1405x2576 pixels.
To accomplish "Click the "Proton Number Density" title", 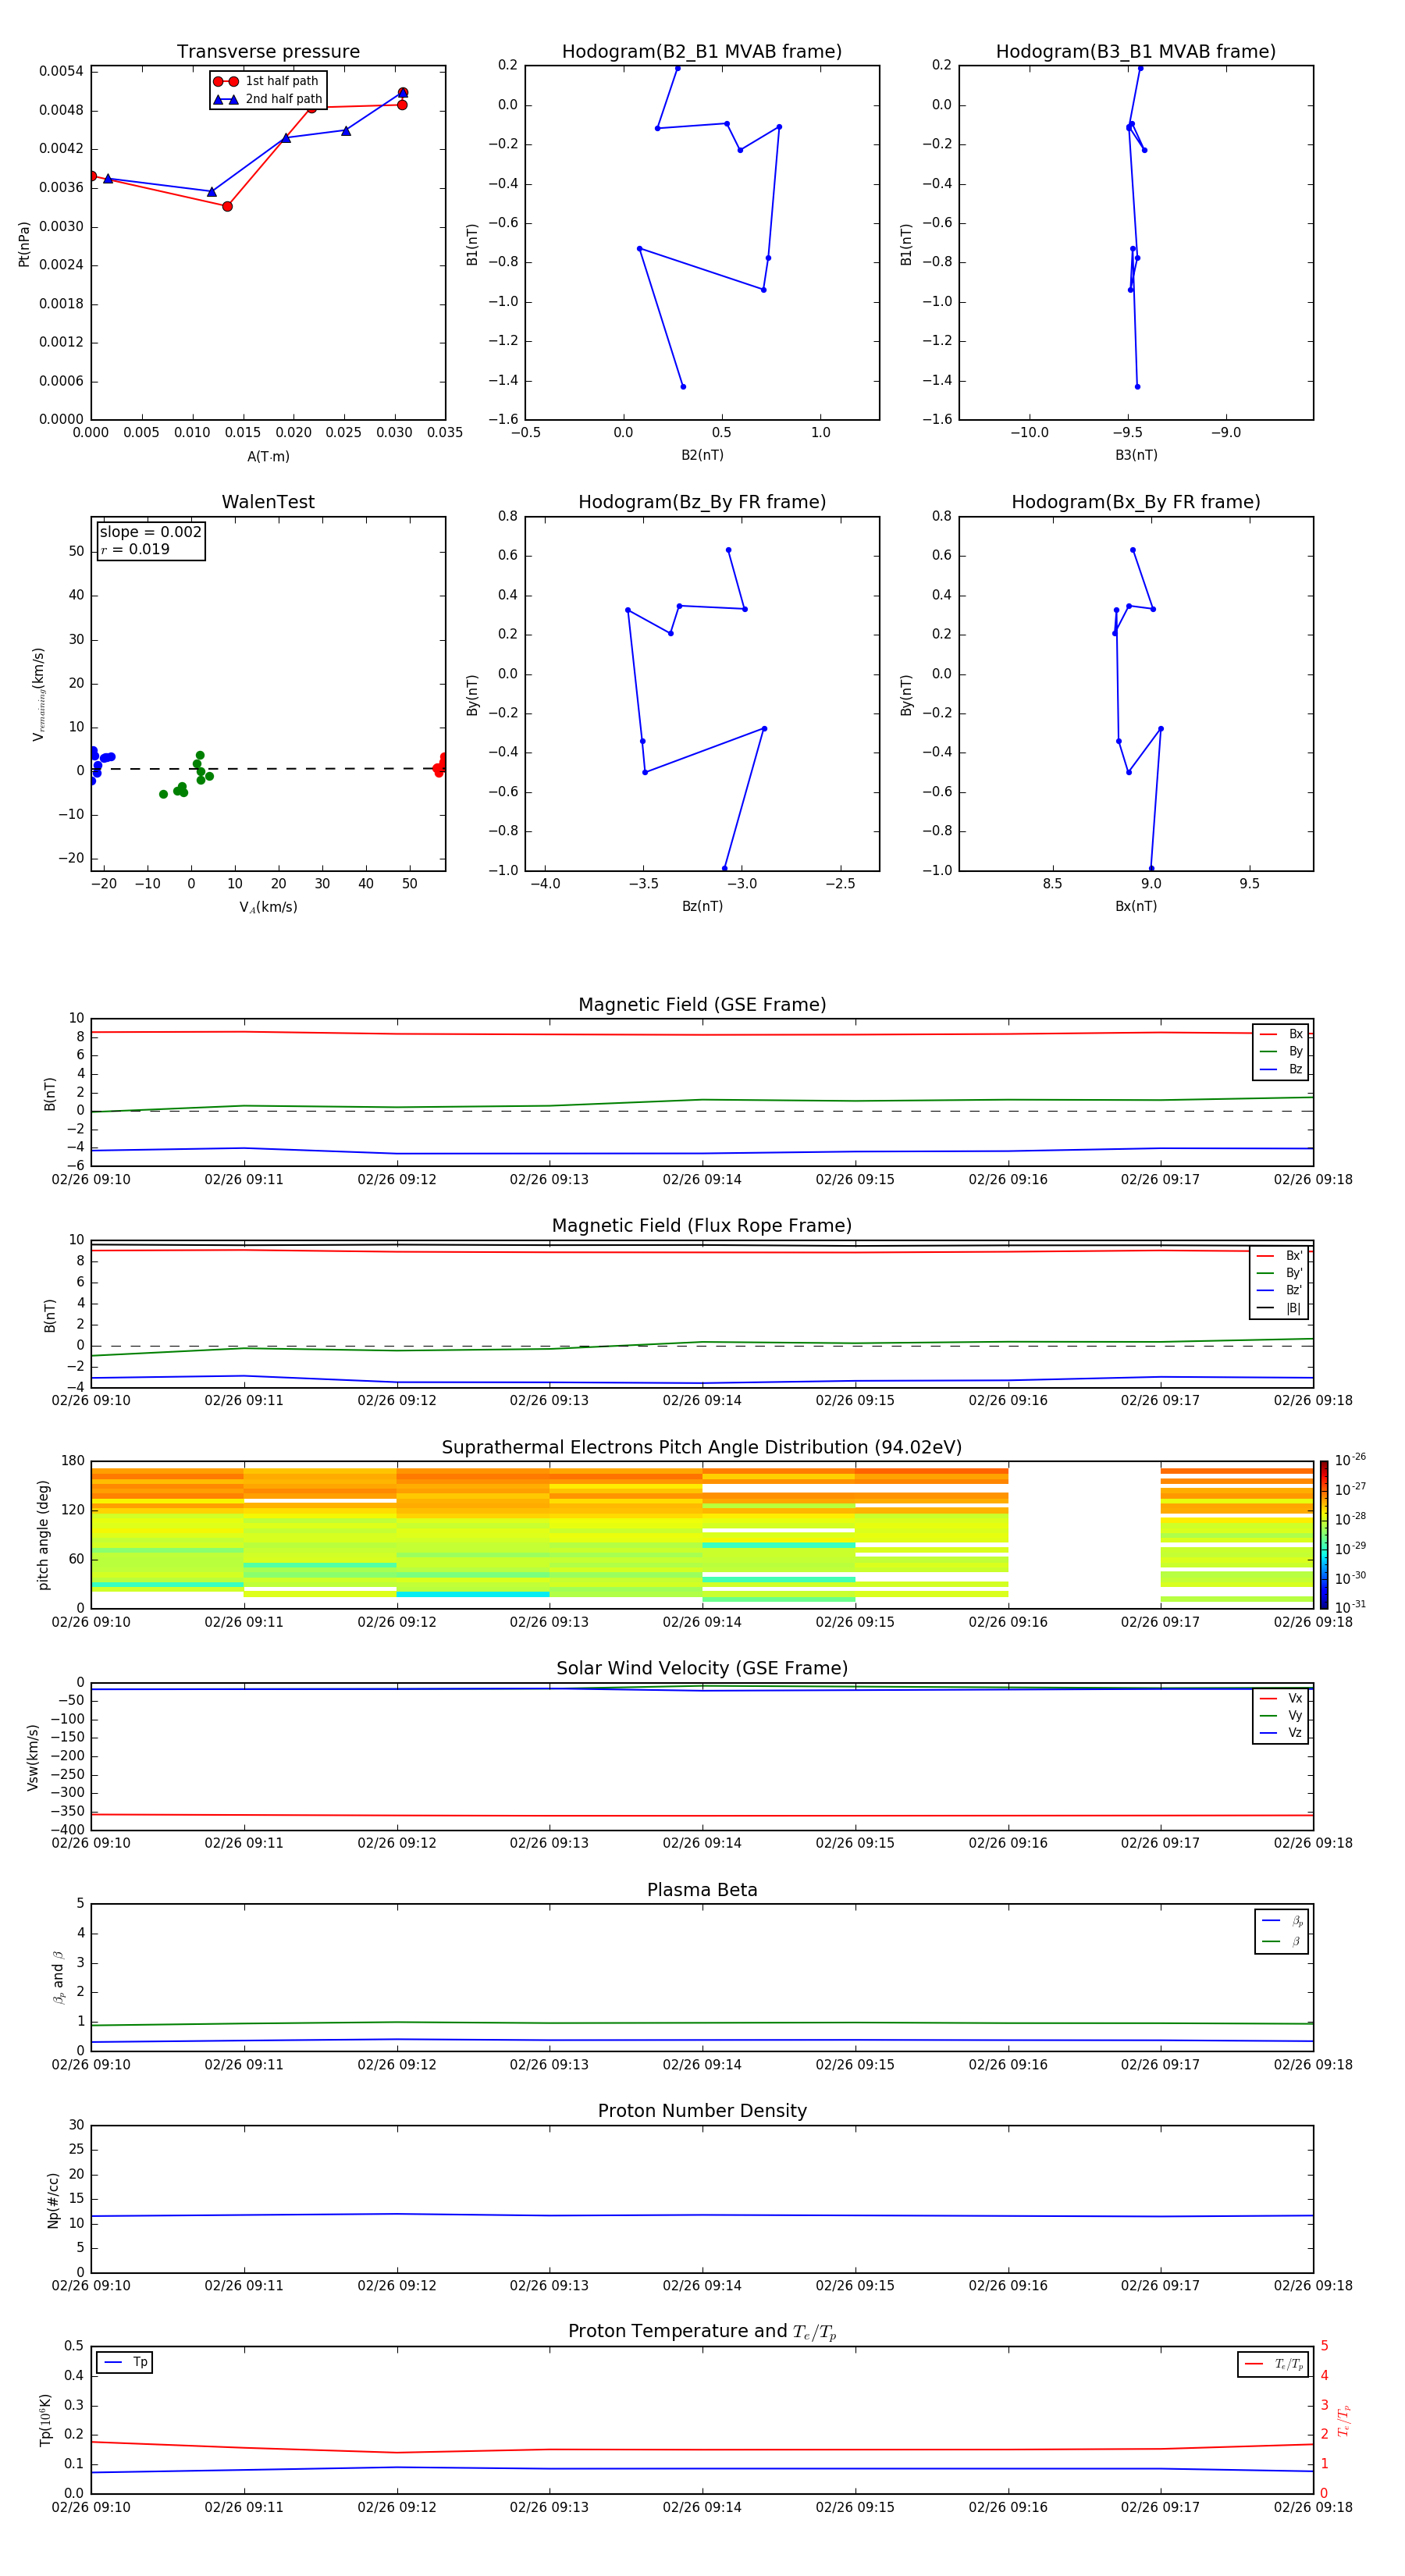I will (702, 2111).
